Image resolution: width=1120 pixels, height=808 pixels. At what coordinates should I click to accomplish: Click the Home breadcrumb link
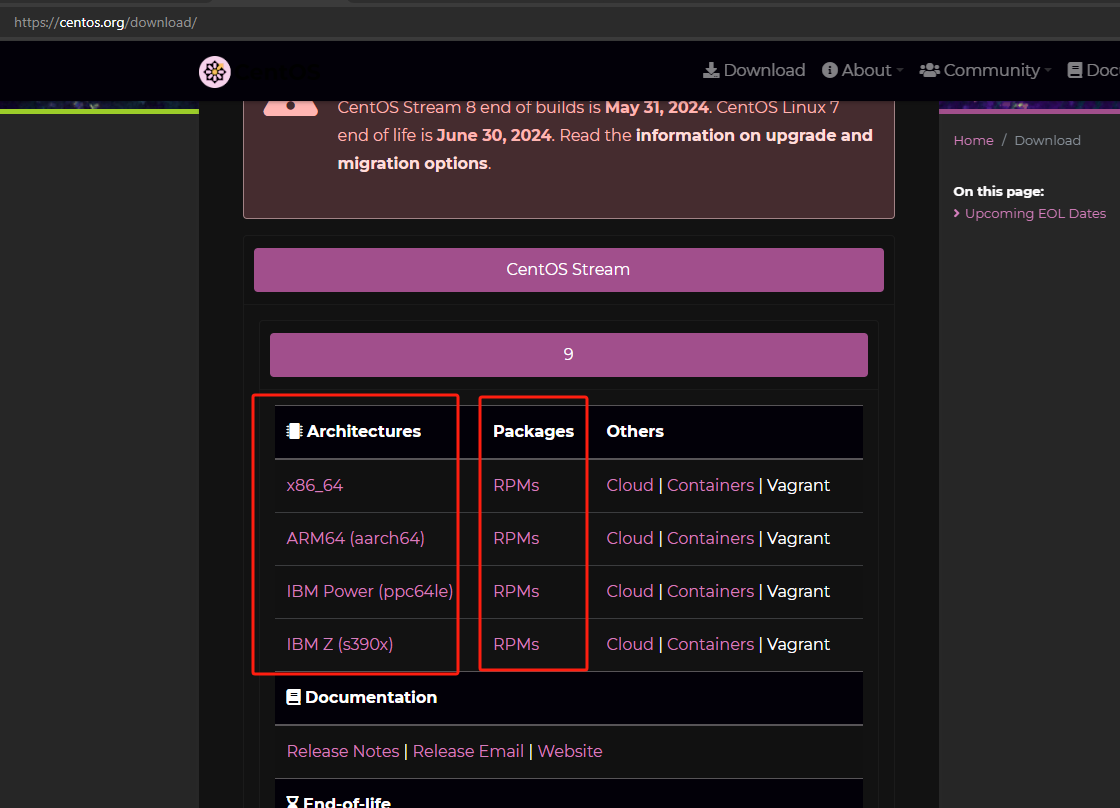pos(973,140)
